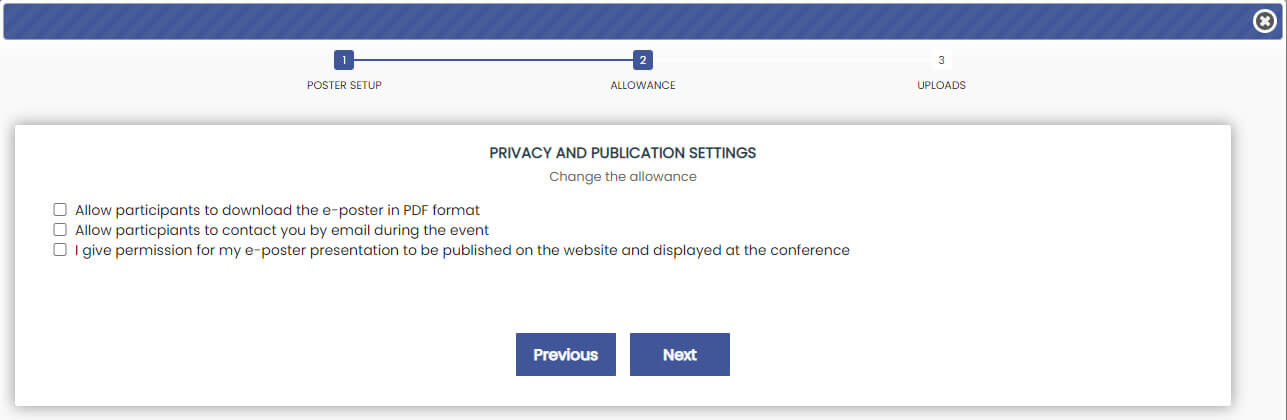This screenshot has width=1287, height=420.
Task: Click the step 2 number badge
Action: [x=643, y=60]
